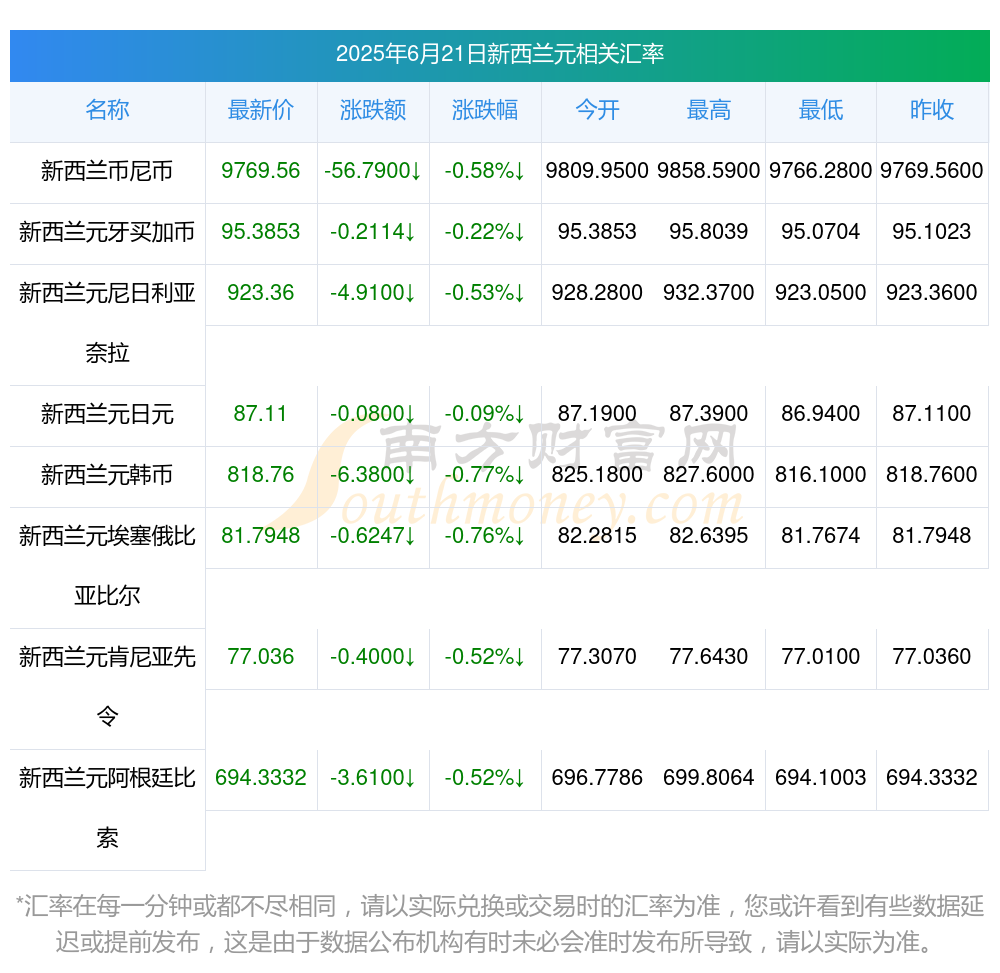1000x973 pixels.
Task: Select the row name 新西兰元韩币
Action: point(107,476)
